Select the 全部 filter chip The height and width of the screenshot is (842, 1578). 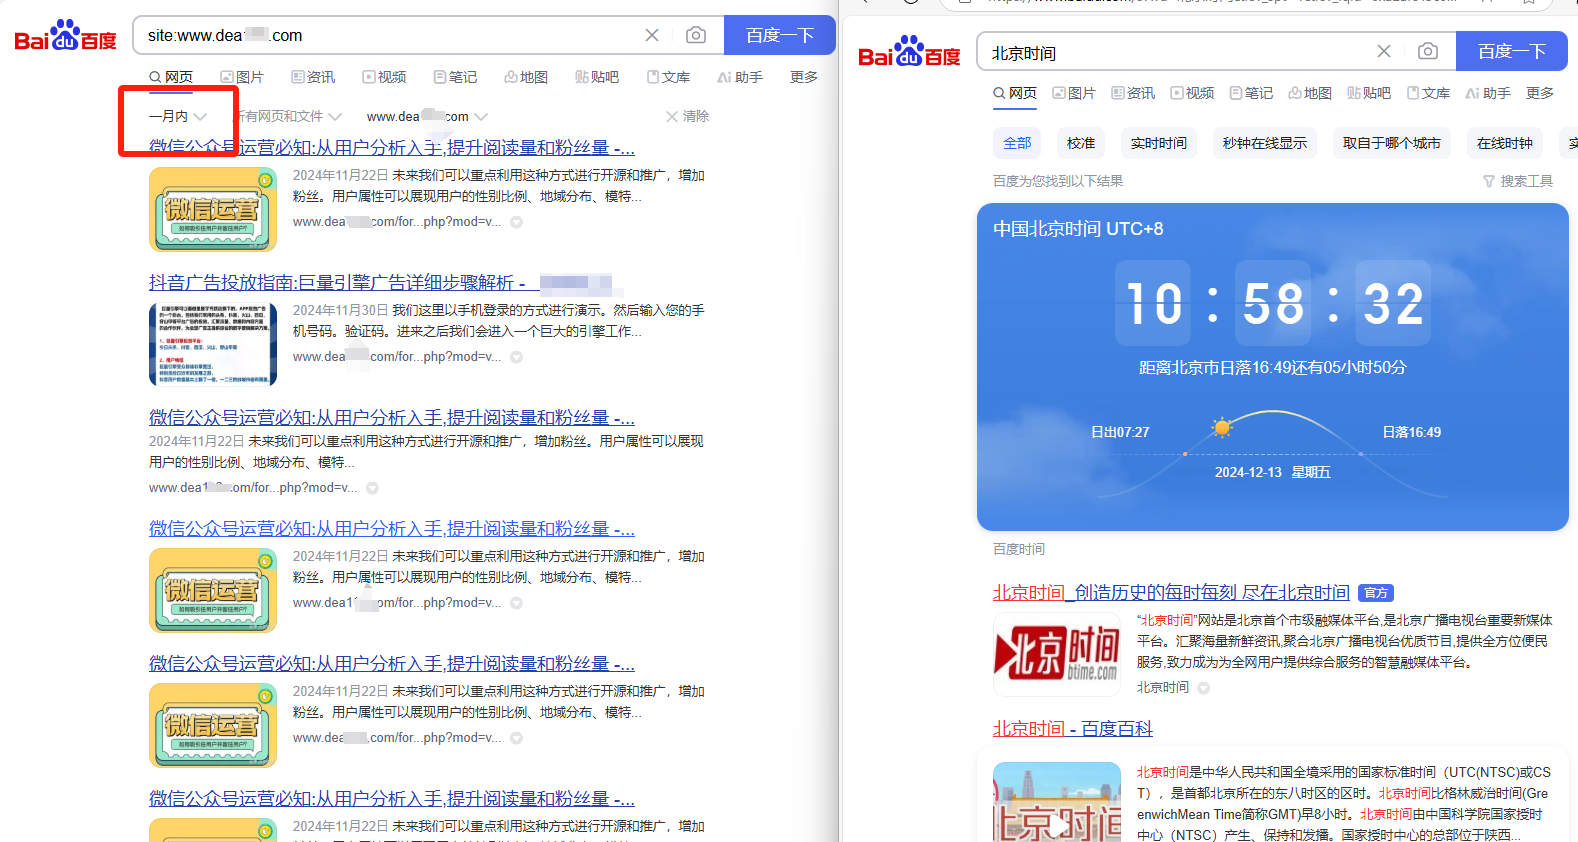click(x=1017, y=143)
